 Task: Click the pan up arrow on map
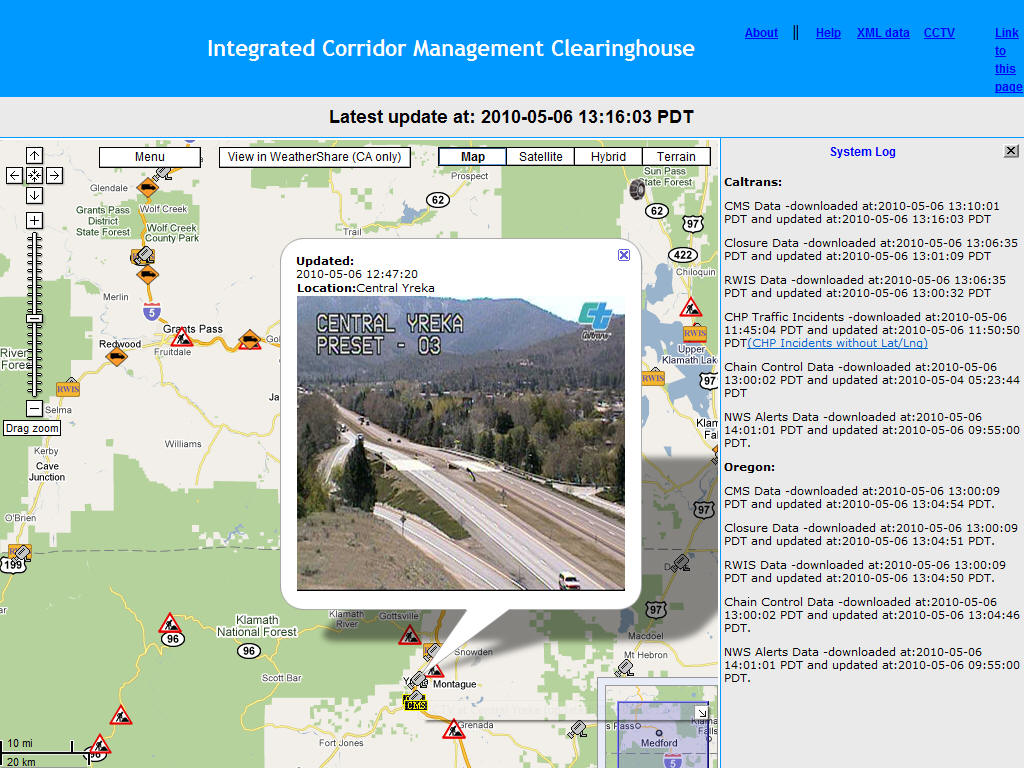[x=34, y=155]
